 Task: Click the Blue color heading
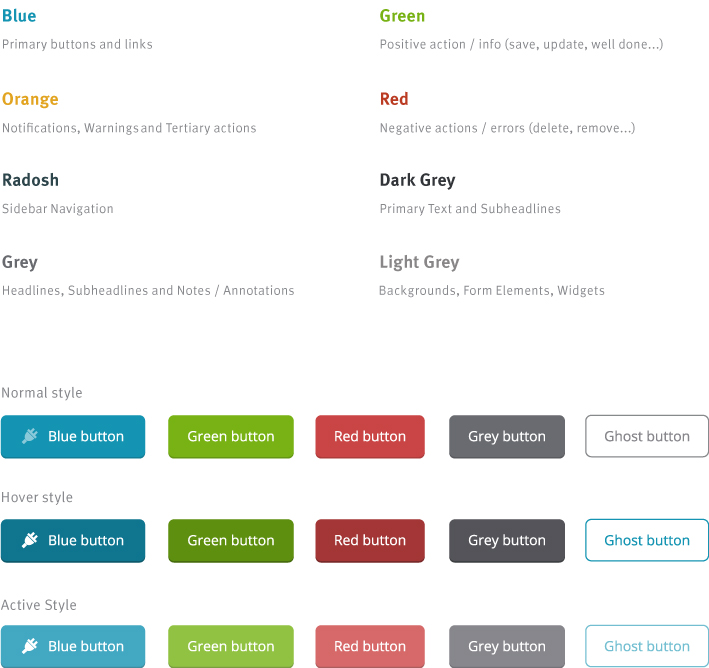19,16
